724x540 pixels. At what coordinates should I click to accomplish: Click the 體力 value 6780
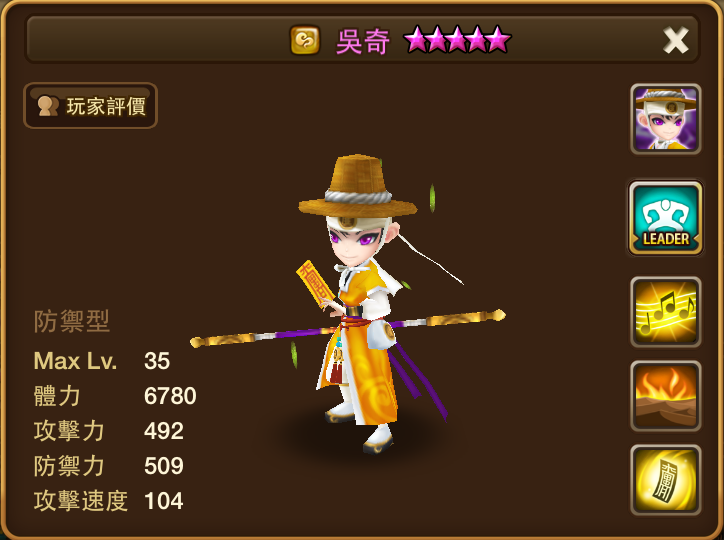pyautogui.click(x=170, y=396)
